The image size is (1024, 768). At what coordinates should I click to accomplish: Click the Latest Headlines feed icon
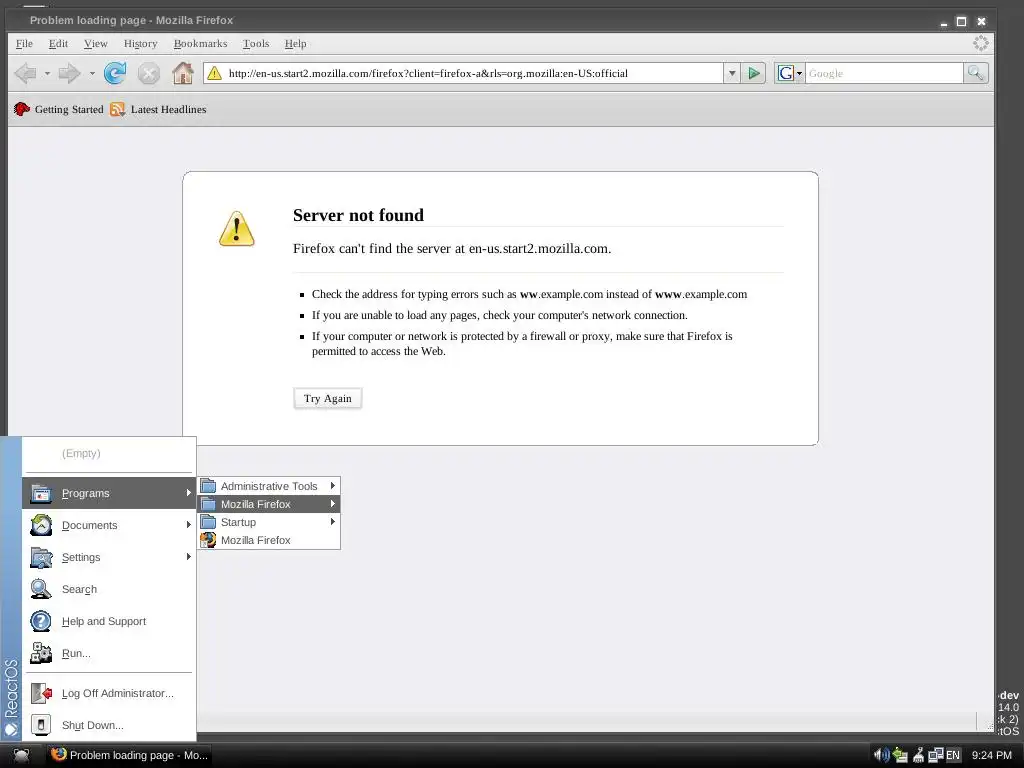click(118, 109)
